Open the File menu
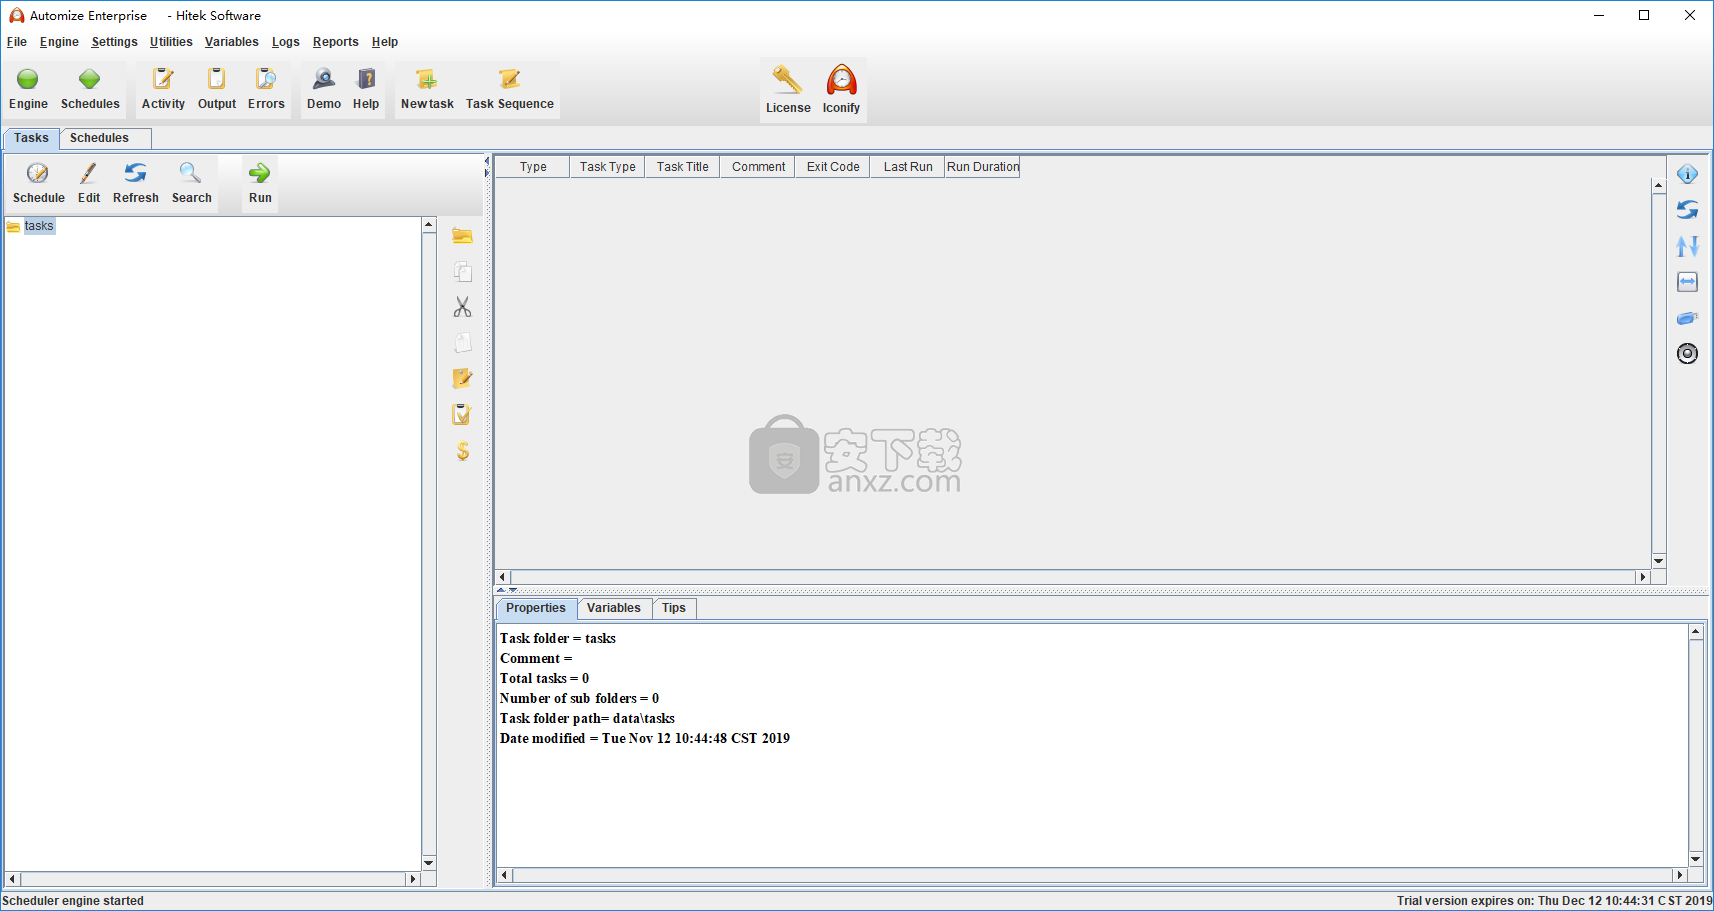Viewport: 1714px width, 911px height. [x=17, y=42]
